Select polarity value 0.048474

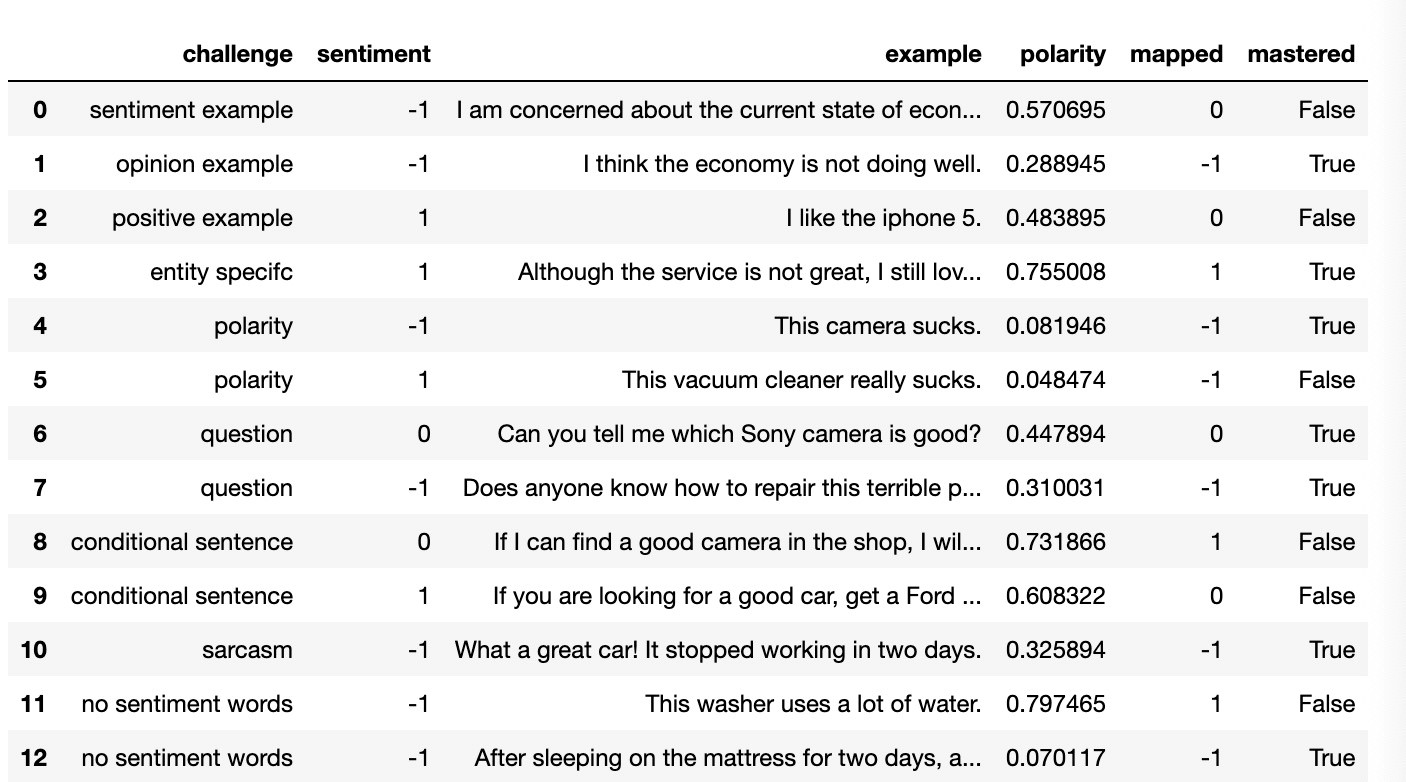(1055, 380)
